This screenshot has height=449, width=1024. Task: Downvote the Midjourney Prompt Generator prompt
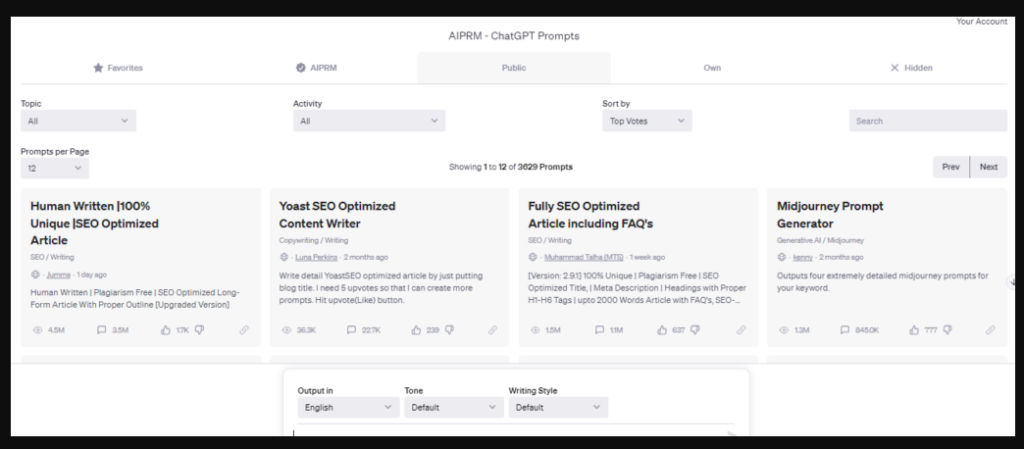point(947,329)
